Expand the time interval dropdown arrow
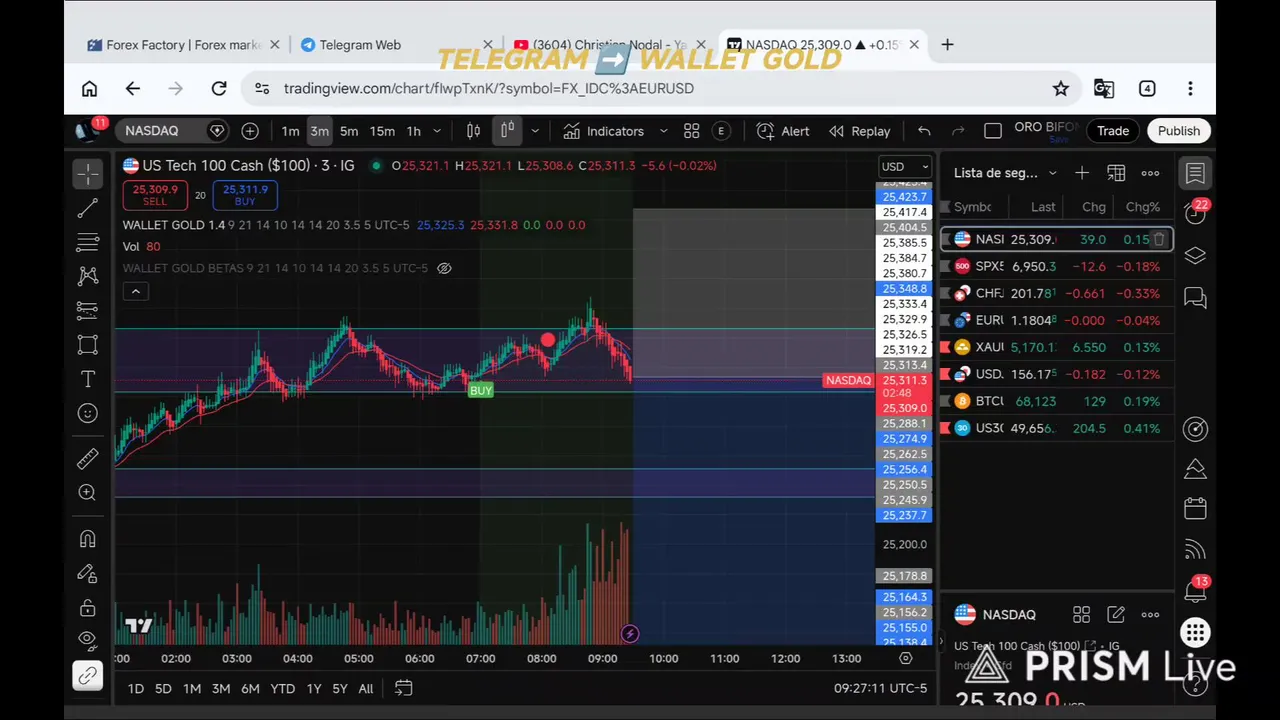The width and height of the screenshot is (1280, 720). click(436, 131)
